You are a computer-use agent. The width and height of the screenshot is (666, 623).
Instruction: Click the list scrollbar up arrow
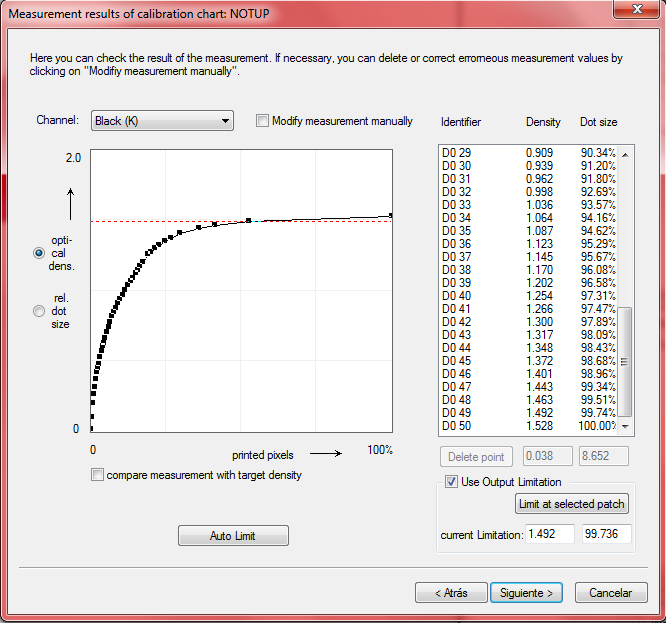pos(626,154)
